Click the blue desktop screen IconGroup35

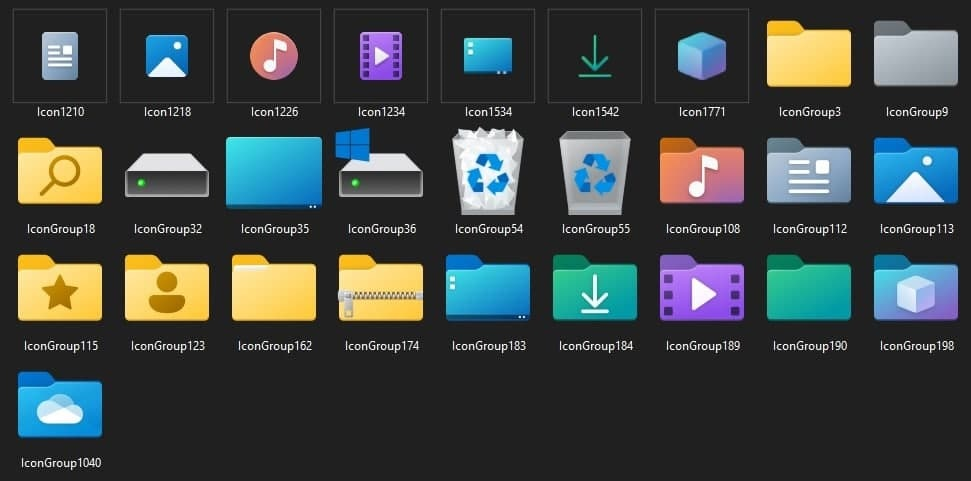pos(274,172)
